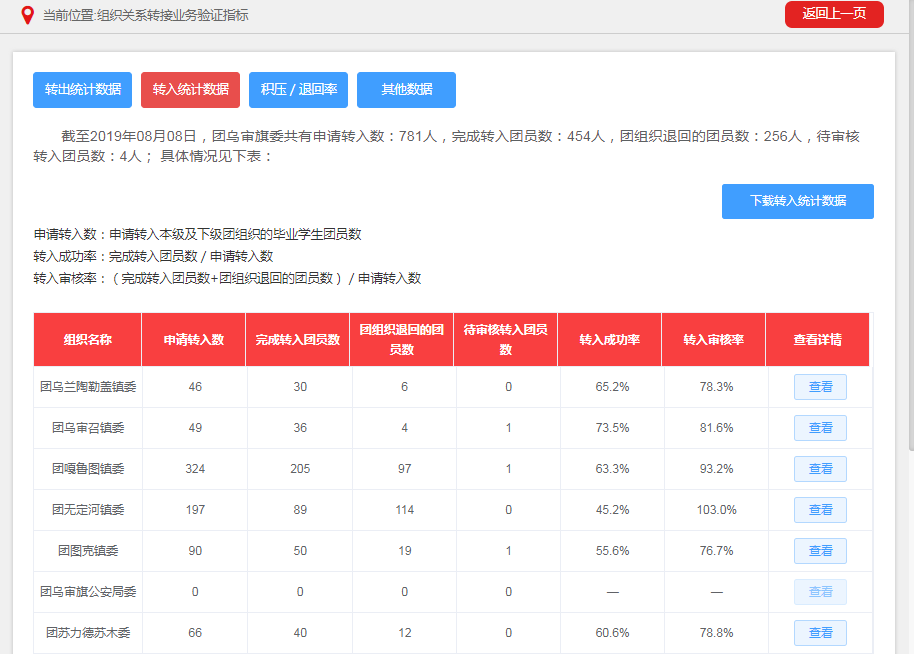Open 查看 for 团乌审召镇委 row
The height and width of the screenshot is (654, 914).
[820, 428]
